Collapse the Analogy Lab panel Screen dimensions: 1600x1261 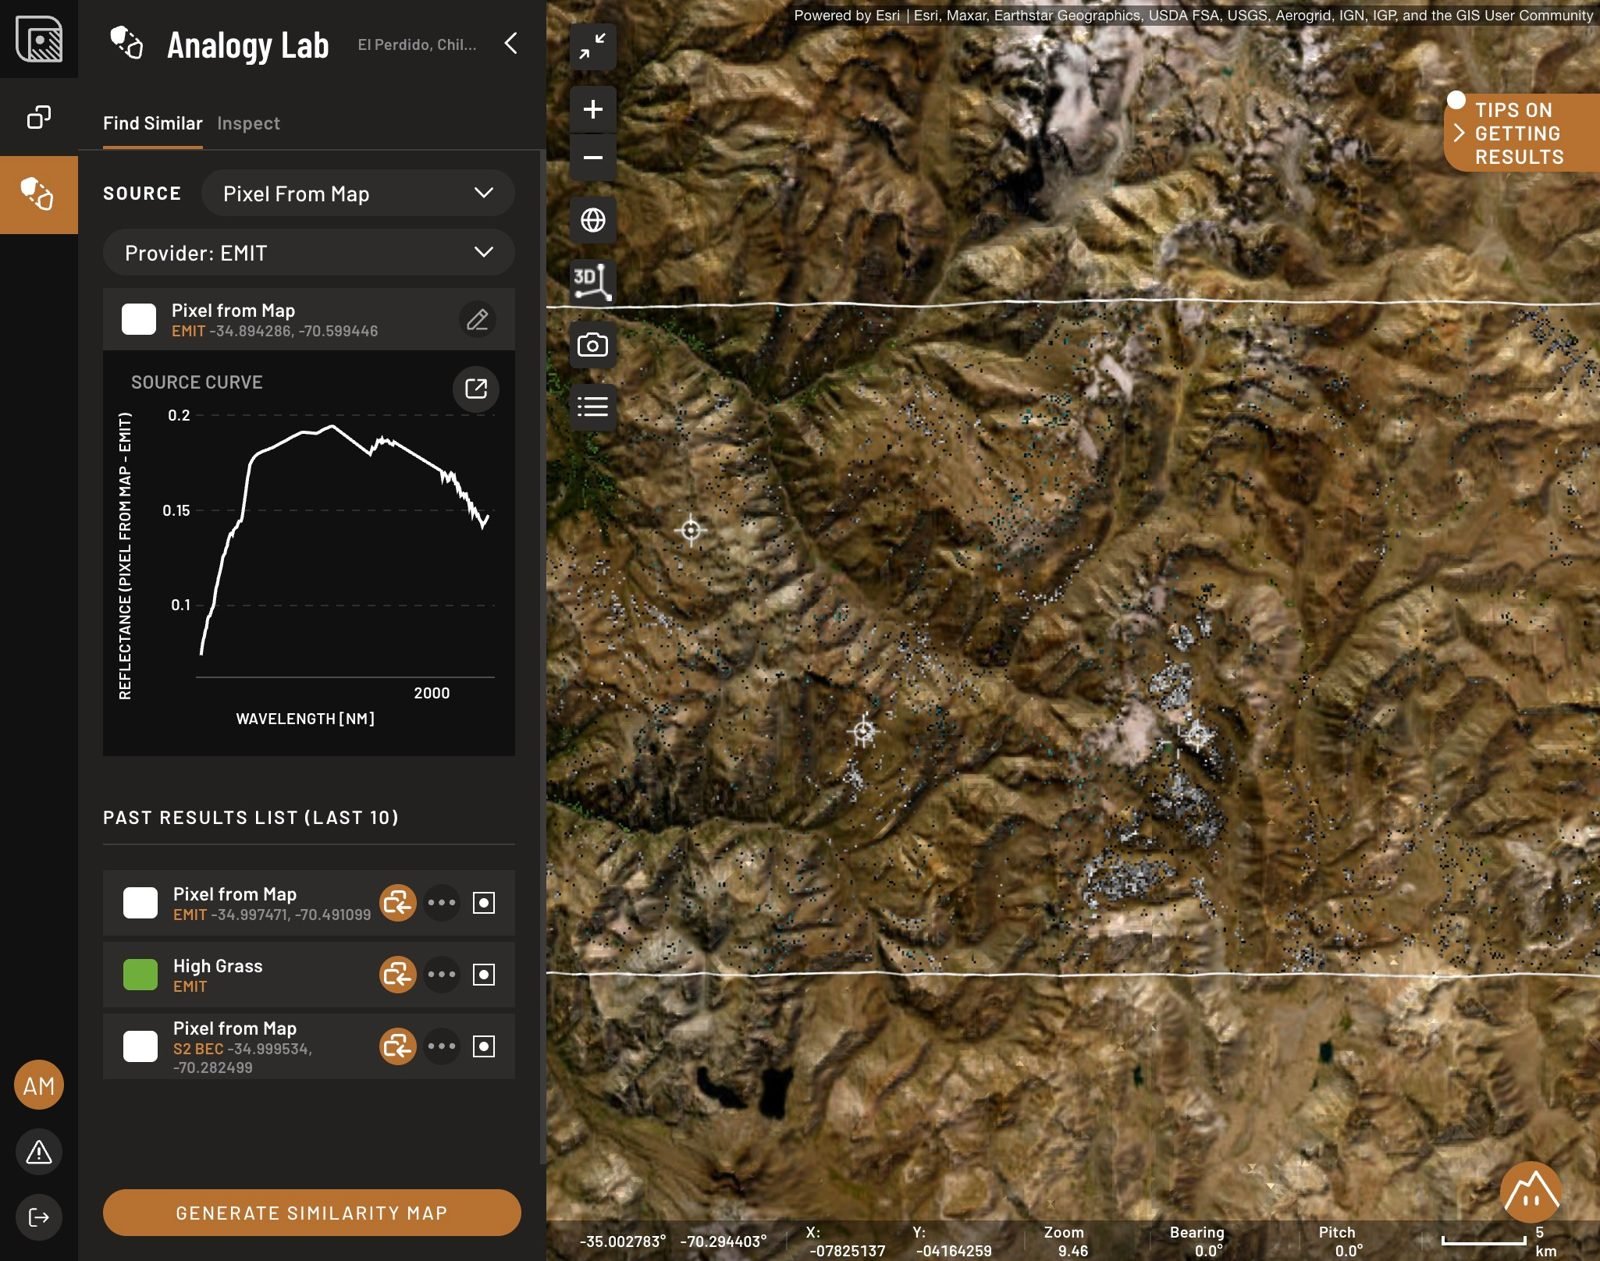coord(511,43)
